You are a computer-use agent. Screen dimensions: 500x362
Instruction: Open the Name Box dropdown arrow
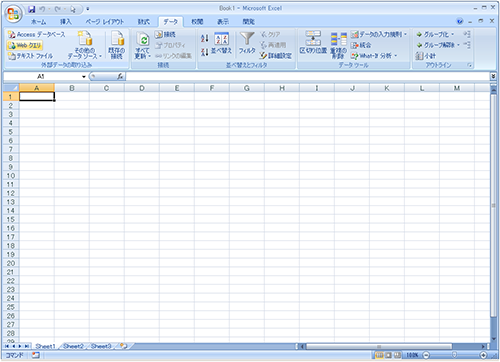pos(84,77)
